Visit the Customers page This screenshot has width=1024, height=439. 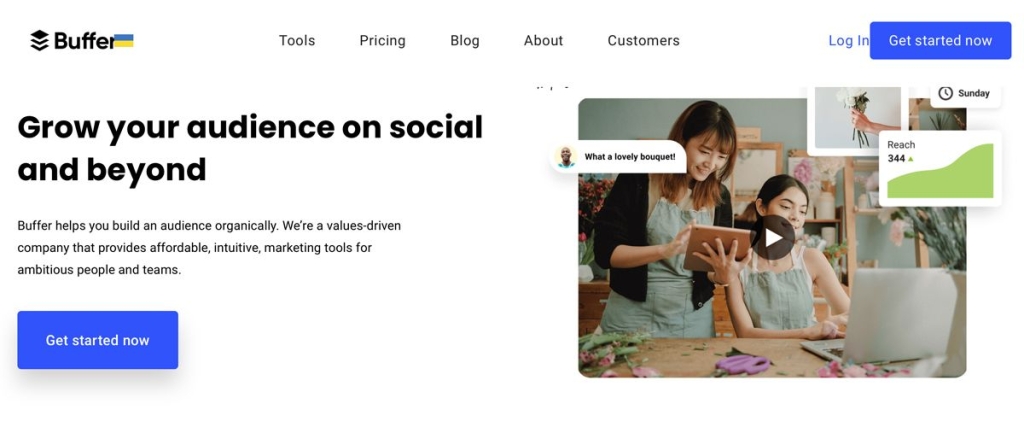click(x=643, y=41)
